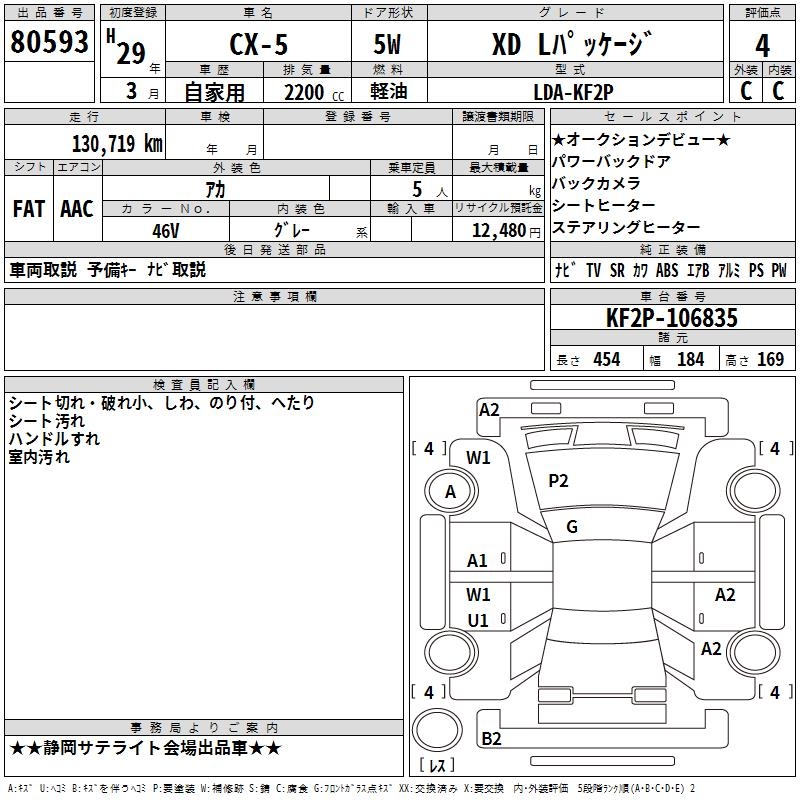
Task: Click the color number 46V
Action: [x=166, y=231]
